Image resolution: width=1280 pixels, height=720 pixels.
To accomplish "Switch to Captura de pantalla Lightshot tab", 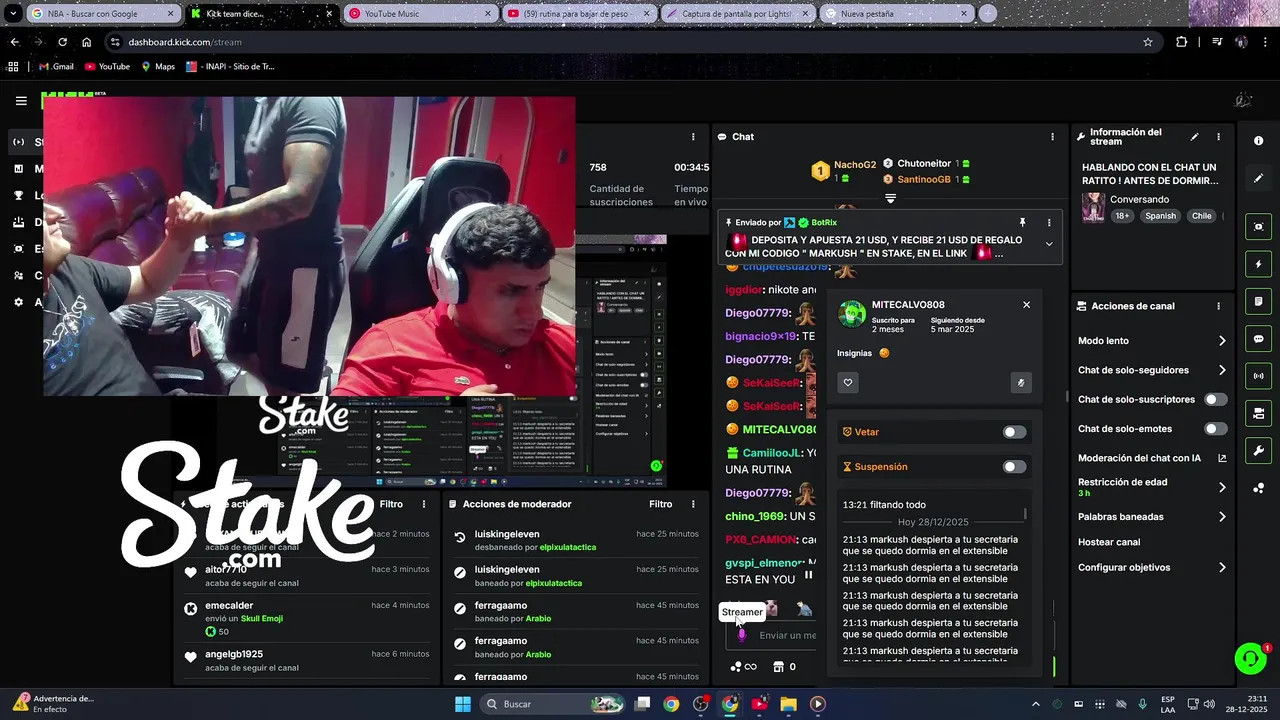I will tap(738, 14).
